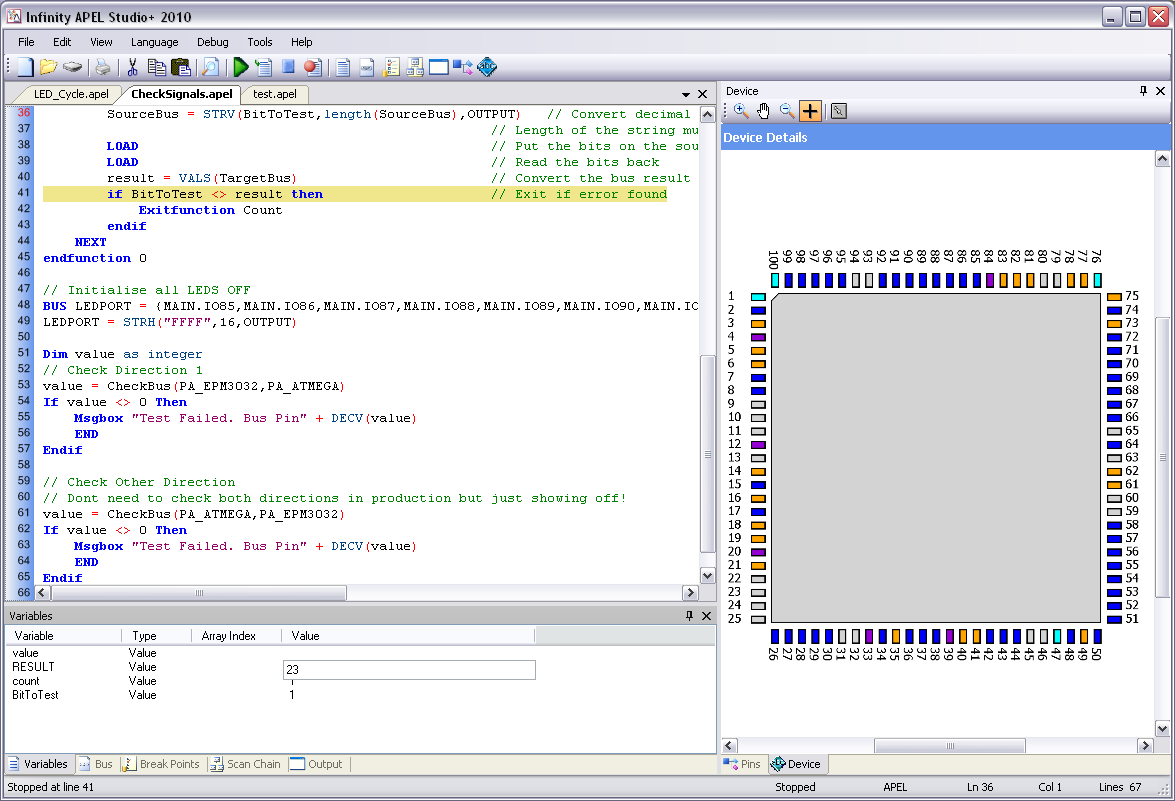Open the Break Points tab
Viewport: 1175px width, 801px height.
[x=161, y=764]
